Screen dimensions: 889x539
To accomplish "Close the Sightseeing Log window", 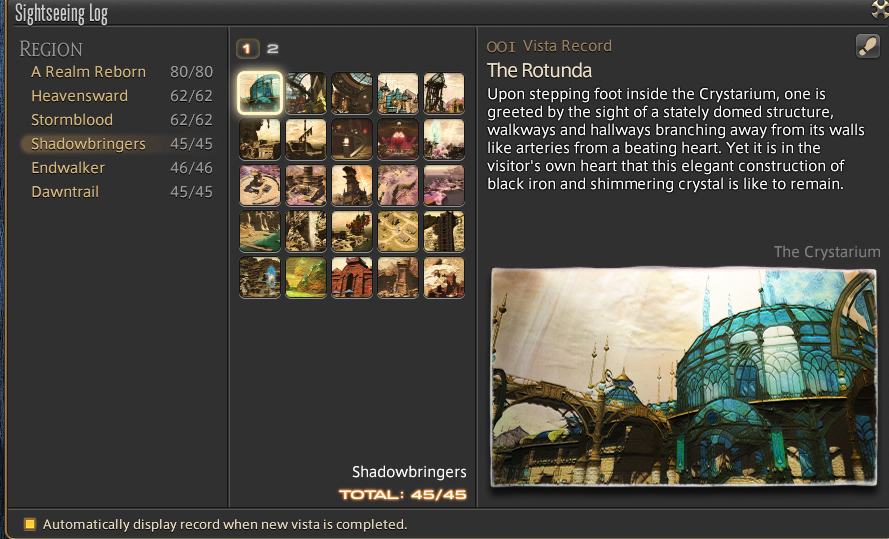I will [x=880, y=9].
